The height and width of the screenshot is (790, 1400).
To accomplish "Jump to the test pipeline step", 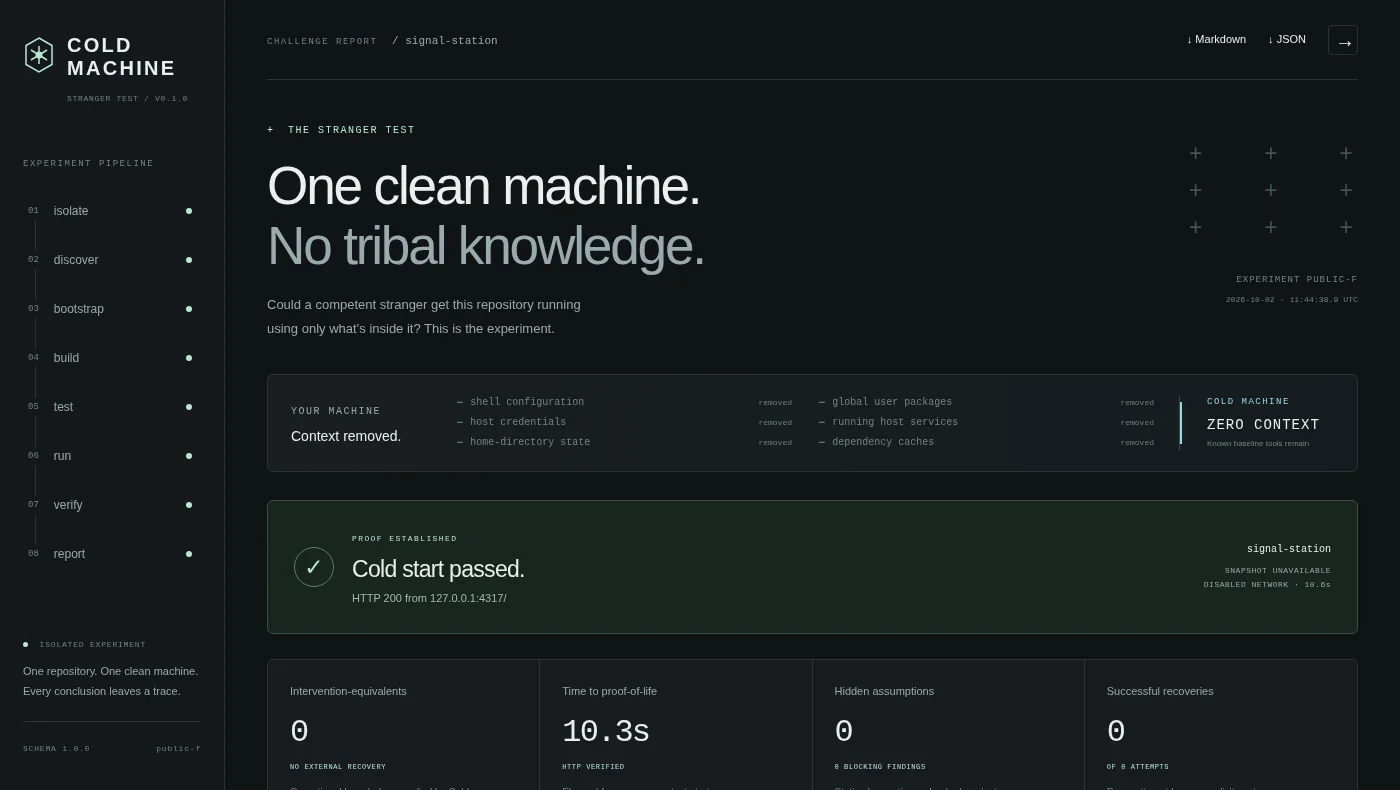I will tap(110, 407).
